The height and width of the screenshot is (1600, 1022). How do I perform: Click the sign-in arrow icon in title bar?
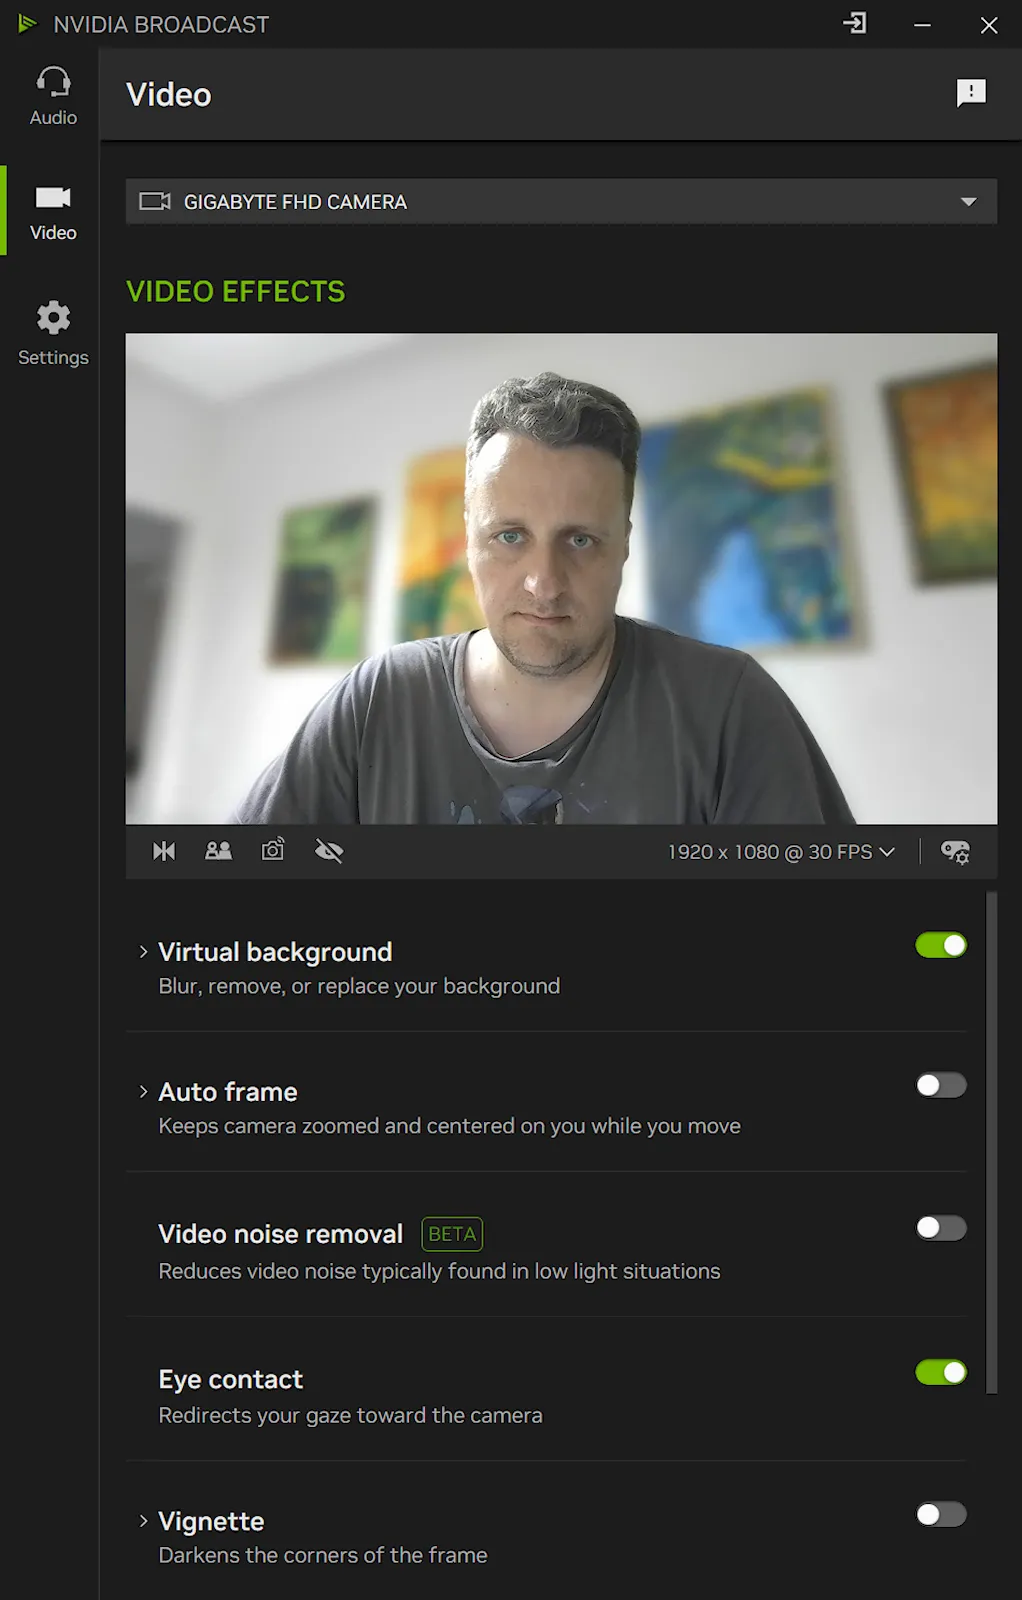click(855, 24)
